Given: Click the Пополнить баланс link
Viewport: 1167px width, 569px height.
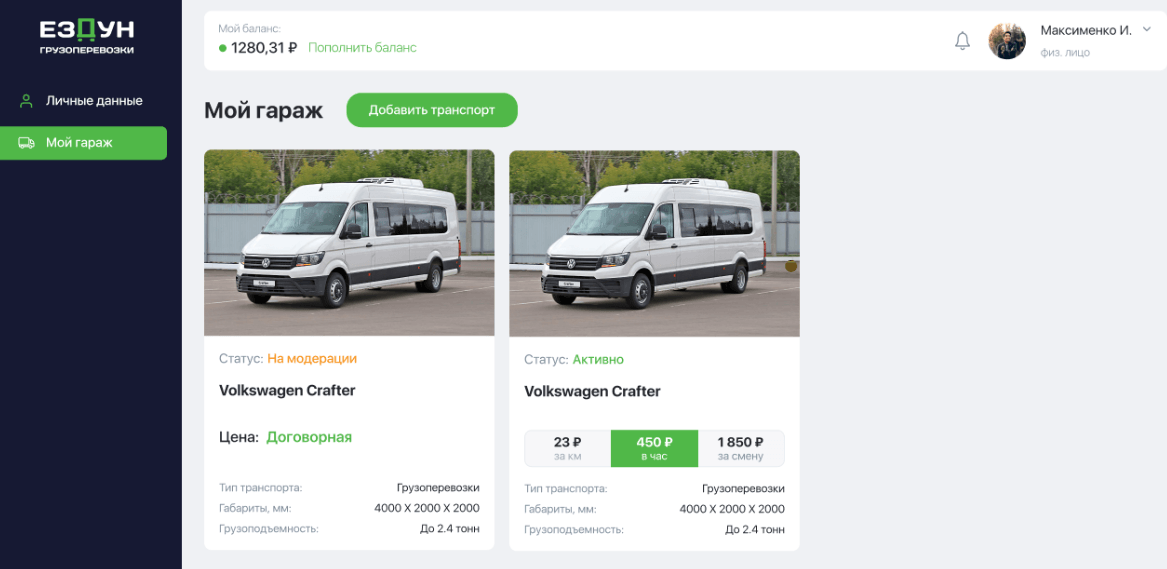Looking at the screenshot, I should 362,48.
